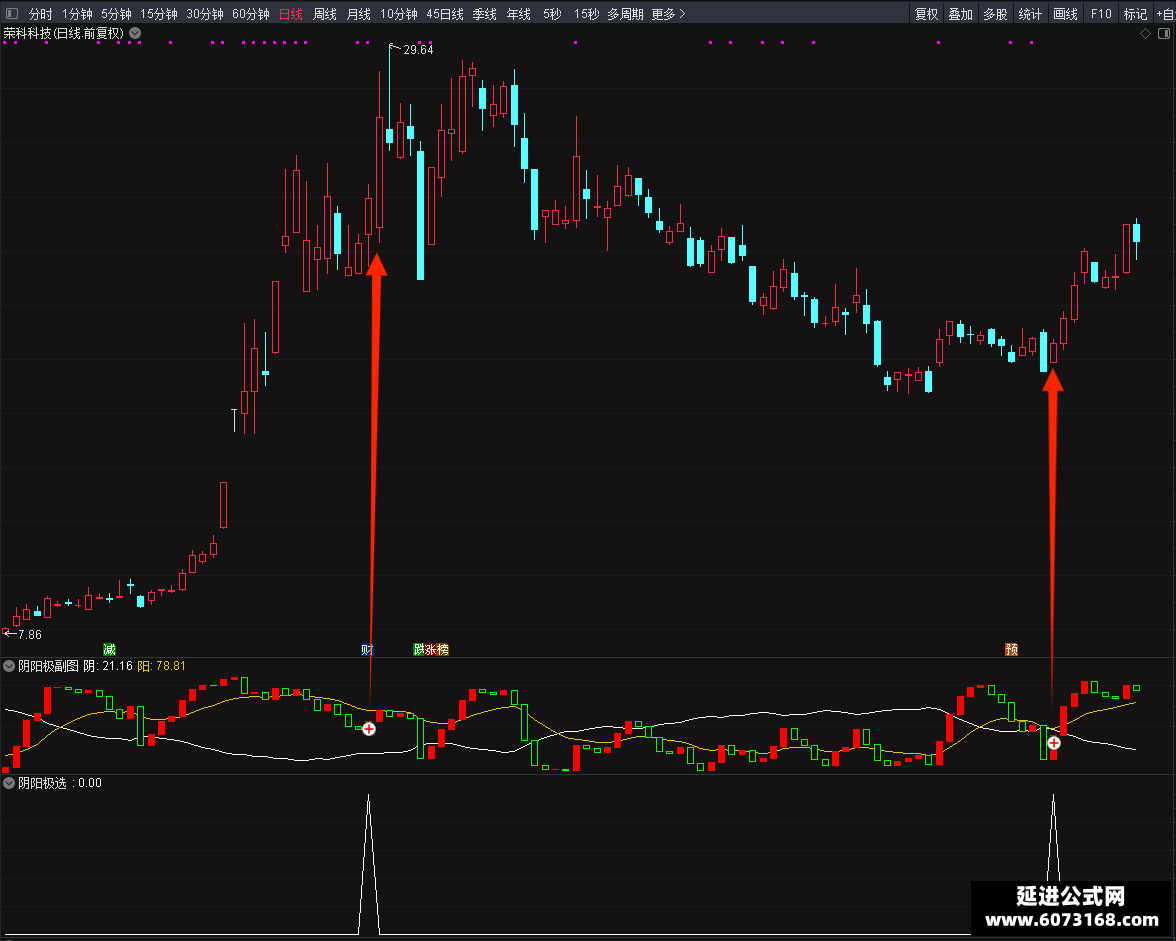Switch to the 60分钟 period tab
The width and height of the screenshot is (1176, 941).
250,13
